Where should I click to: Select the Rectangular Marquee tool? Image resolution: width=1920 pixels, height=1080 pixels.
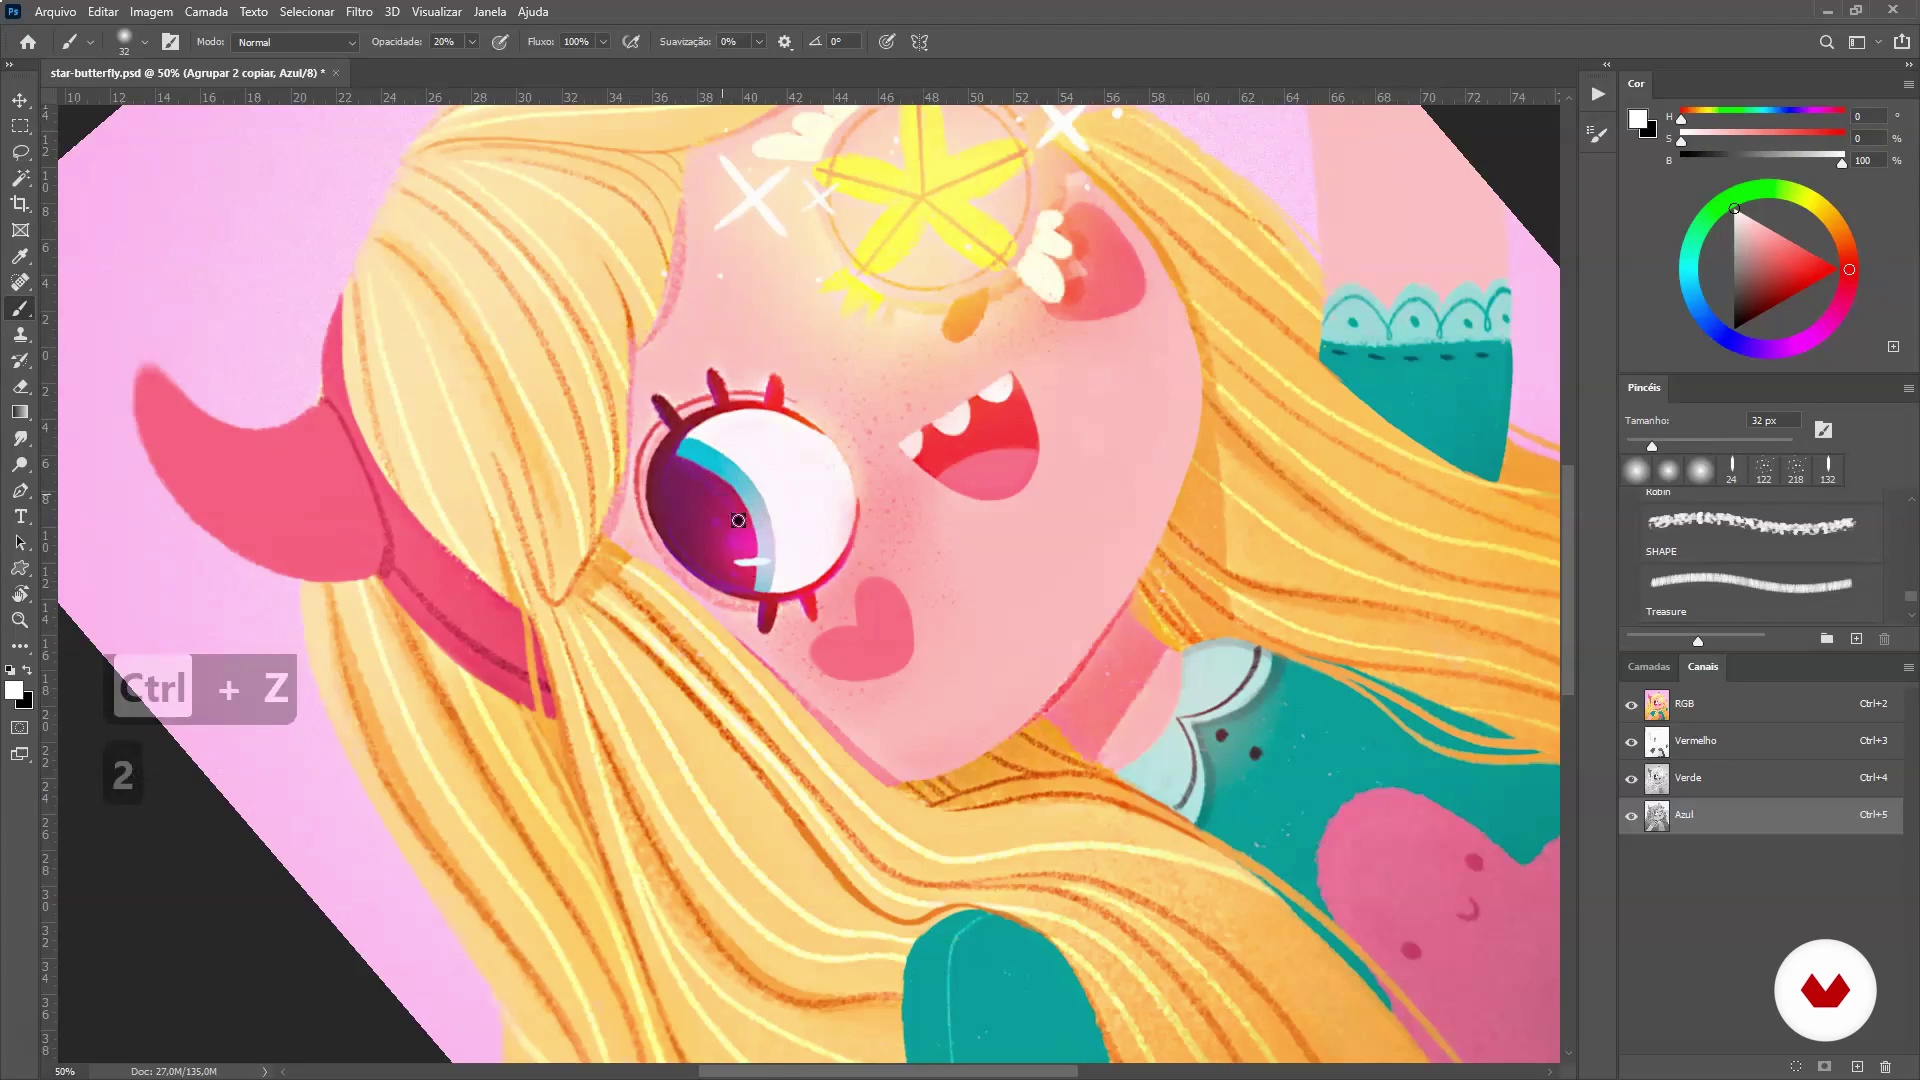(x=20, y=126)
